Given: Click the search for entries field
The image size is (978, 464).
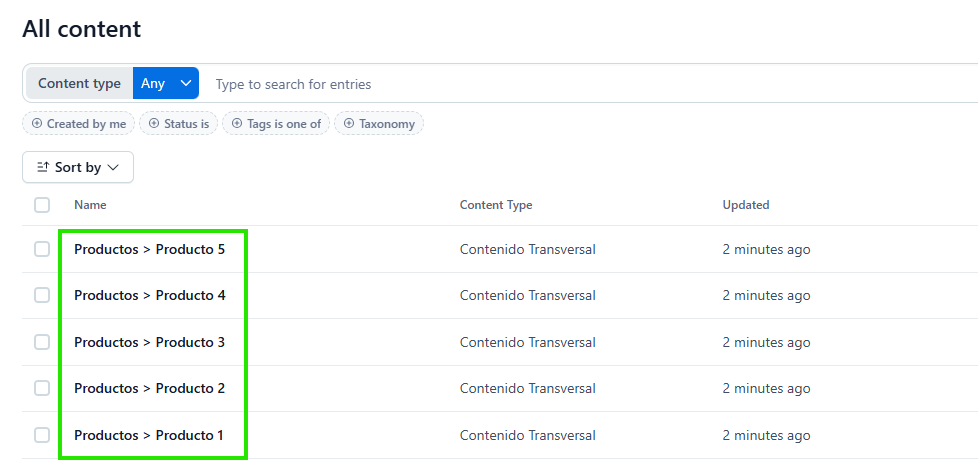Looking at the screenshot, I should (593, 84).
